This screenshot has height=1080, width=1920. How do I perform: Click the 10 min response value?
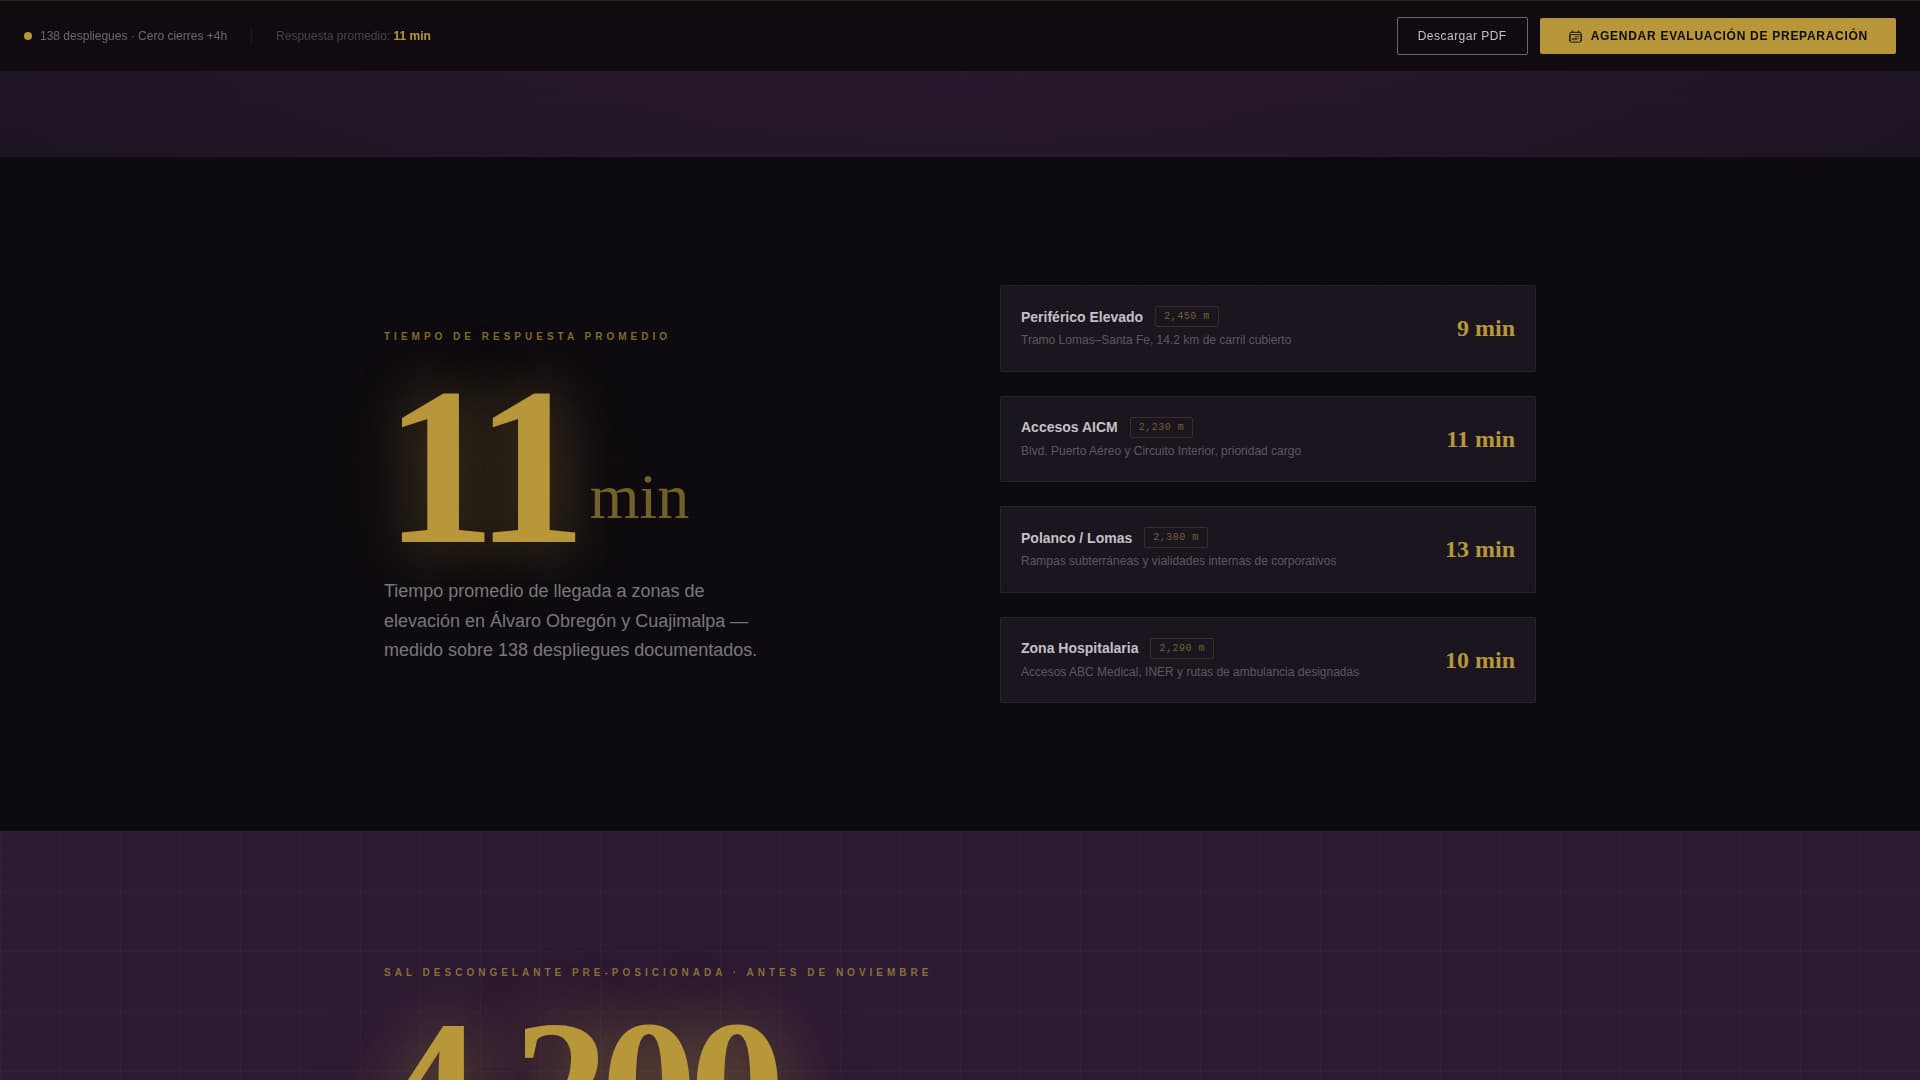point(1479,660)
